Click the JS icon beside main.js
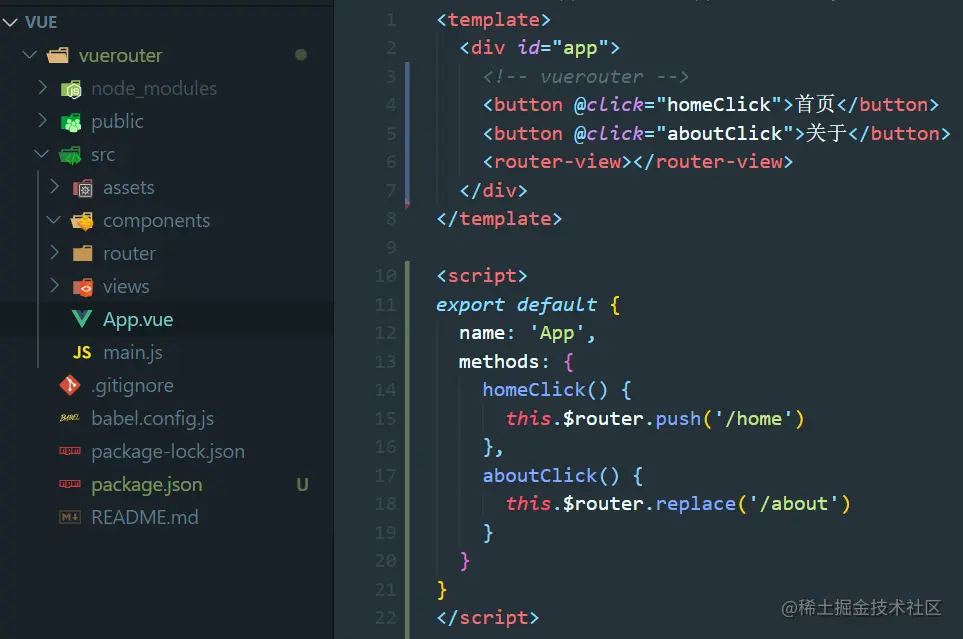This screenshot has height=639, width=963. pos(82,353)
